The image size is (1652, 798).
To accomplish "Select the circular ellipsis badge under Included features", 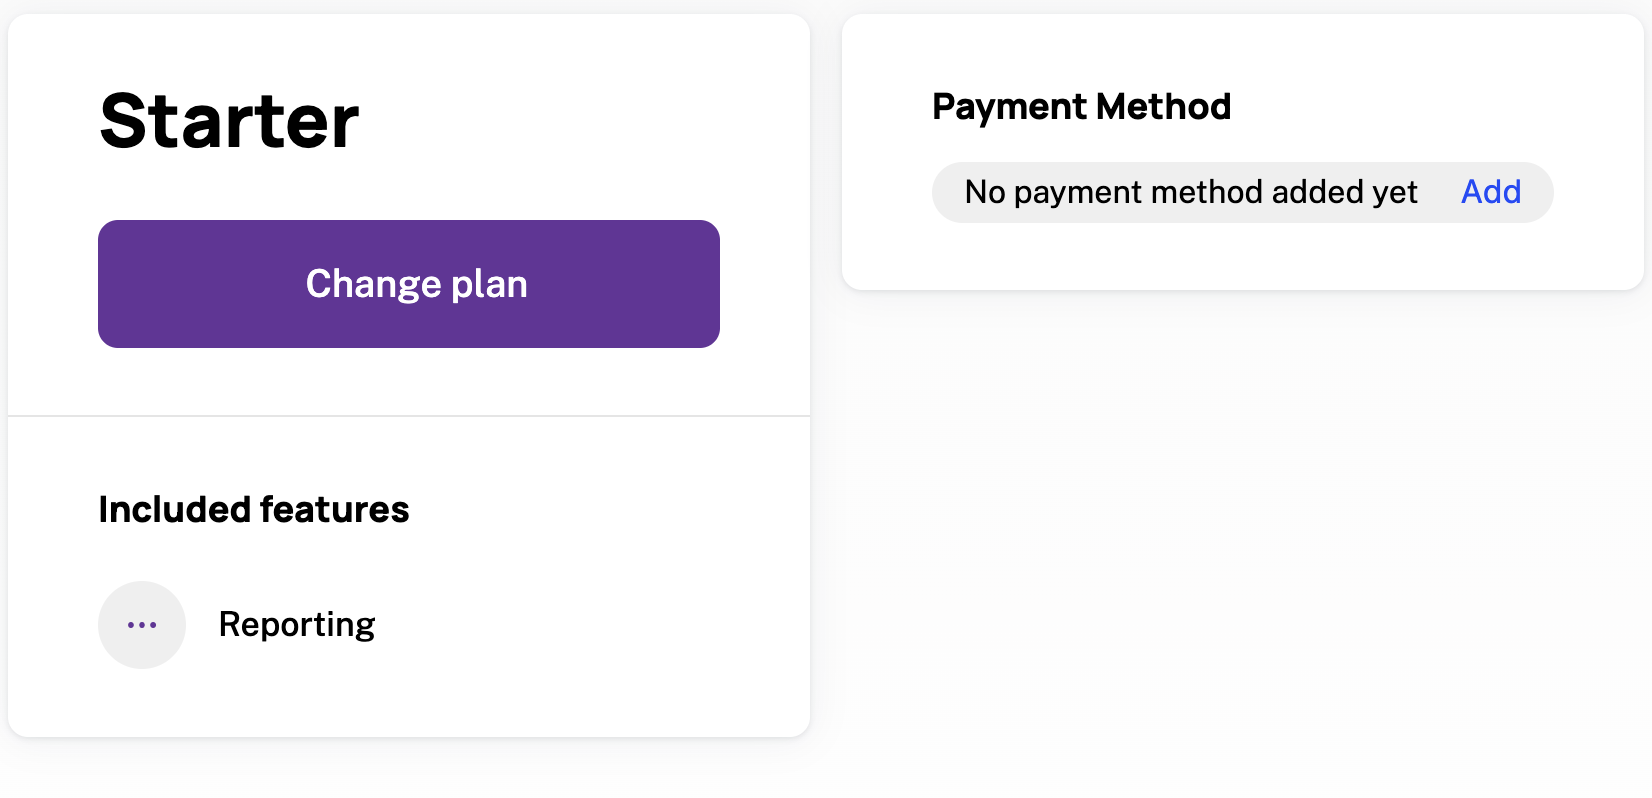I will point(142,624).
